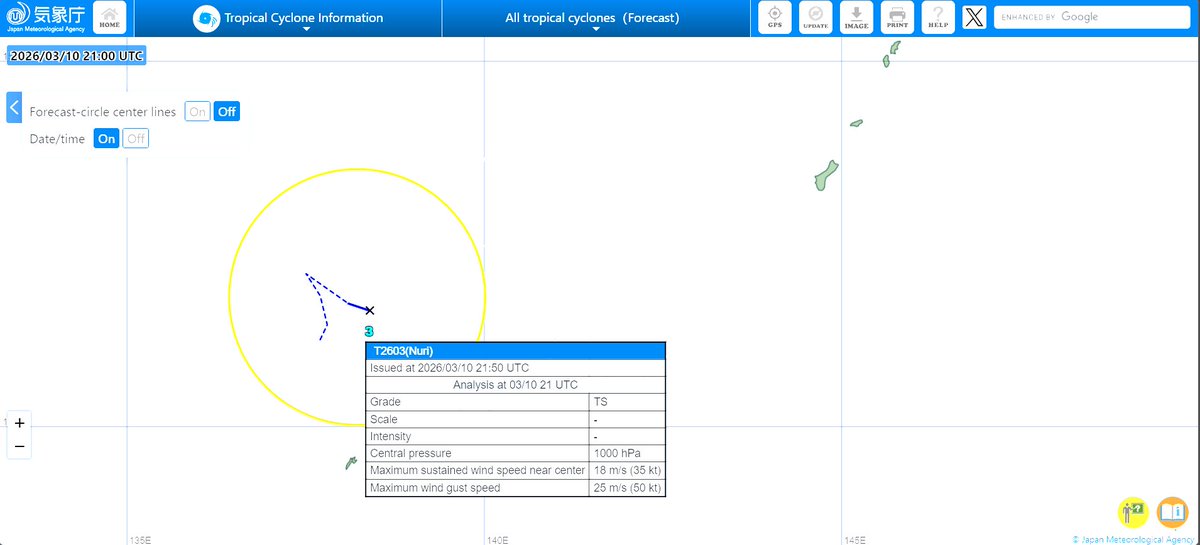Click the 140E longitude label
Screen dimensions: 1200x545
tap(497, 540)
